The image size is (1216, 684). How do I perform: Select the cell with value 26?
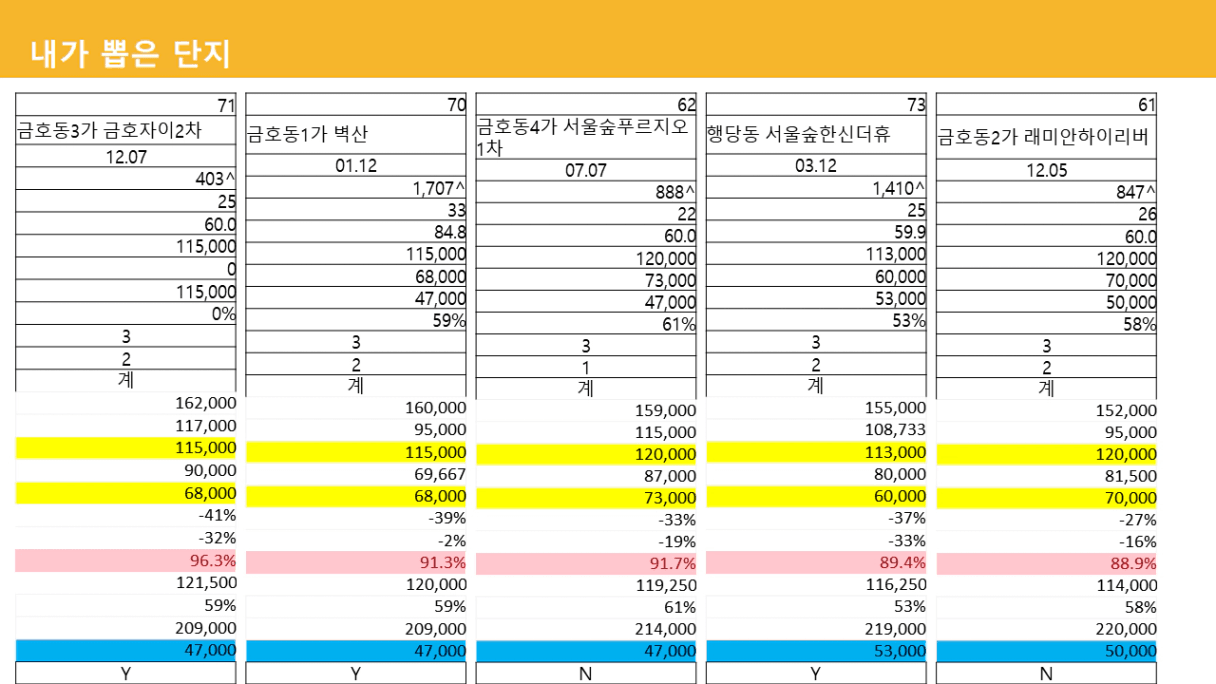coord(1046,215)
